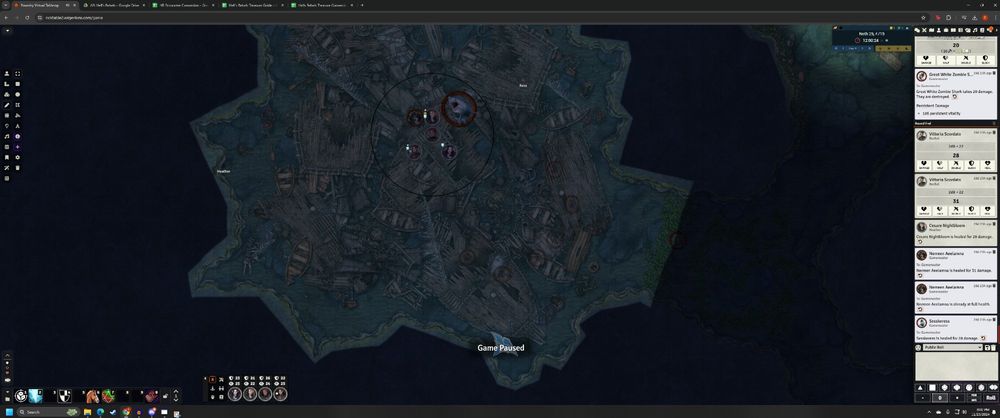The height and width of the screenshot is (418, 1000).
Task: Open the Windows Start menu
Action: 10,412
